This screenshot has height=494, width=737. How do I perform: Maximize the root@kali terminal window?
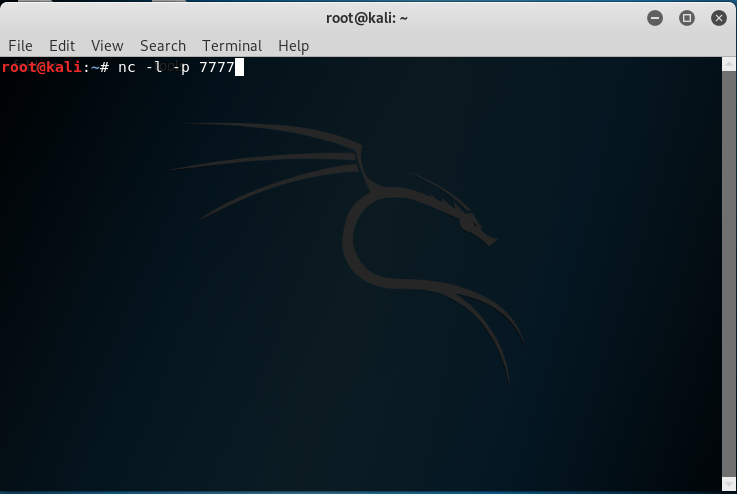[687, 18]
